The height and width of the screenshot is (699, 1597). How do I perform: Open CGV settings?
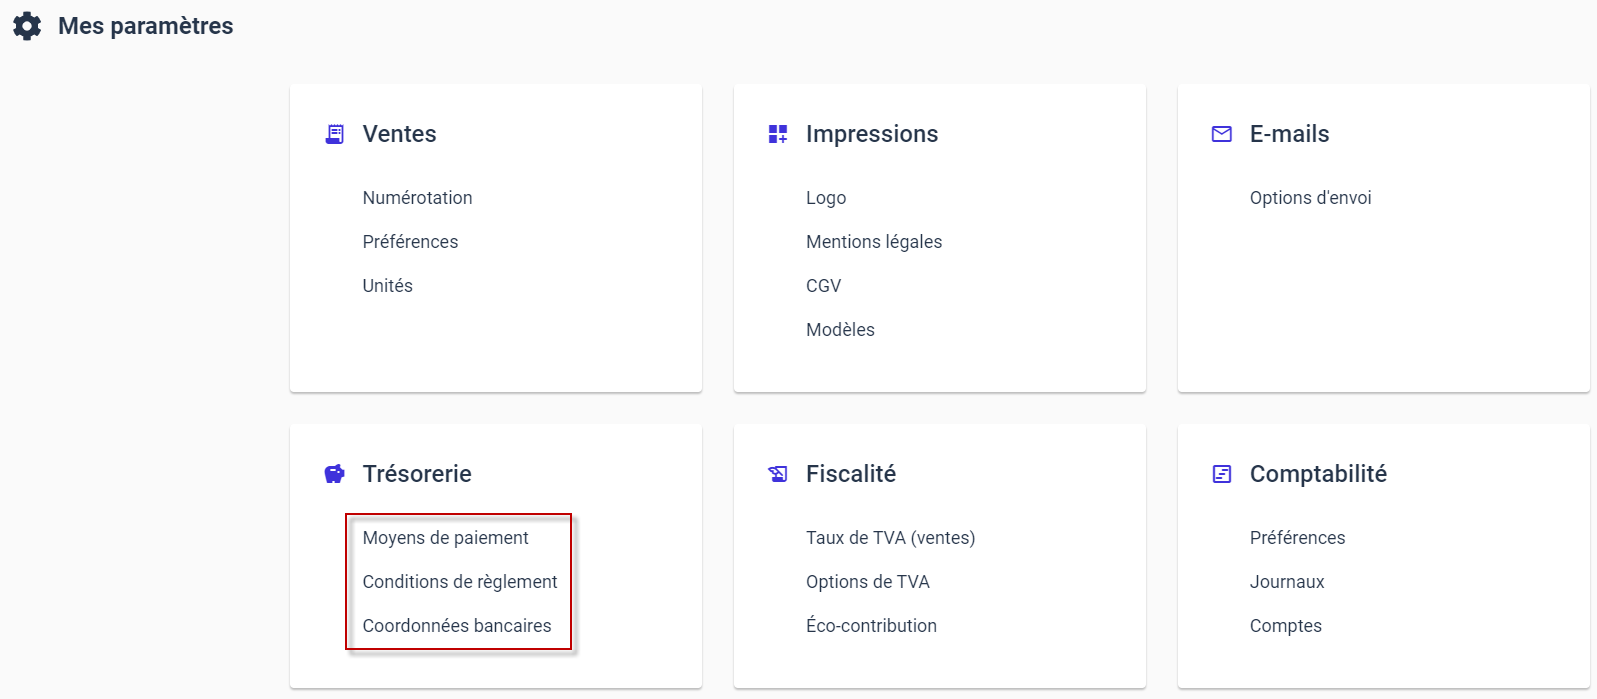(x=824, y=286)
